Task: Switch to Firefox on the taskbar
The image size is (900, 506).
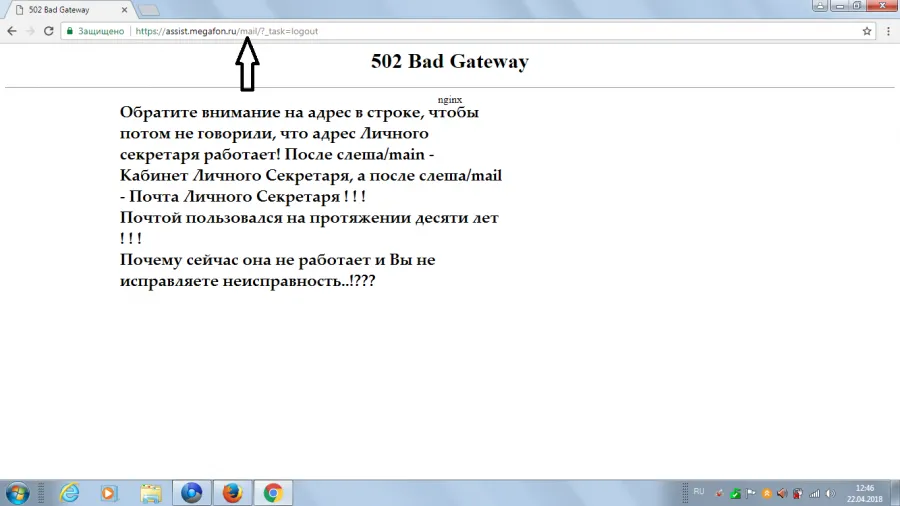Action: pyautogui.click(x=232, y=493)
